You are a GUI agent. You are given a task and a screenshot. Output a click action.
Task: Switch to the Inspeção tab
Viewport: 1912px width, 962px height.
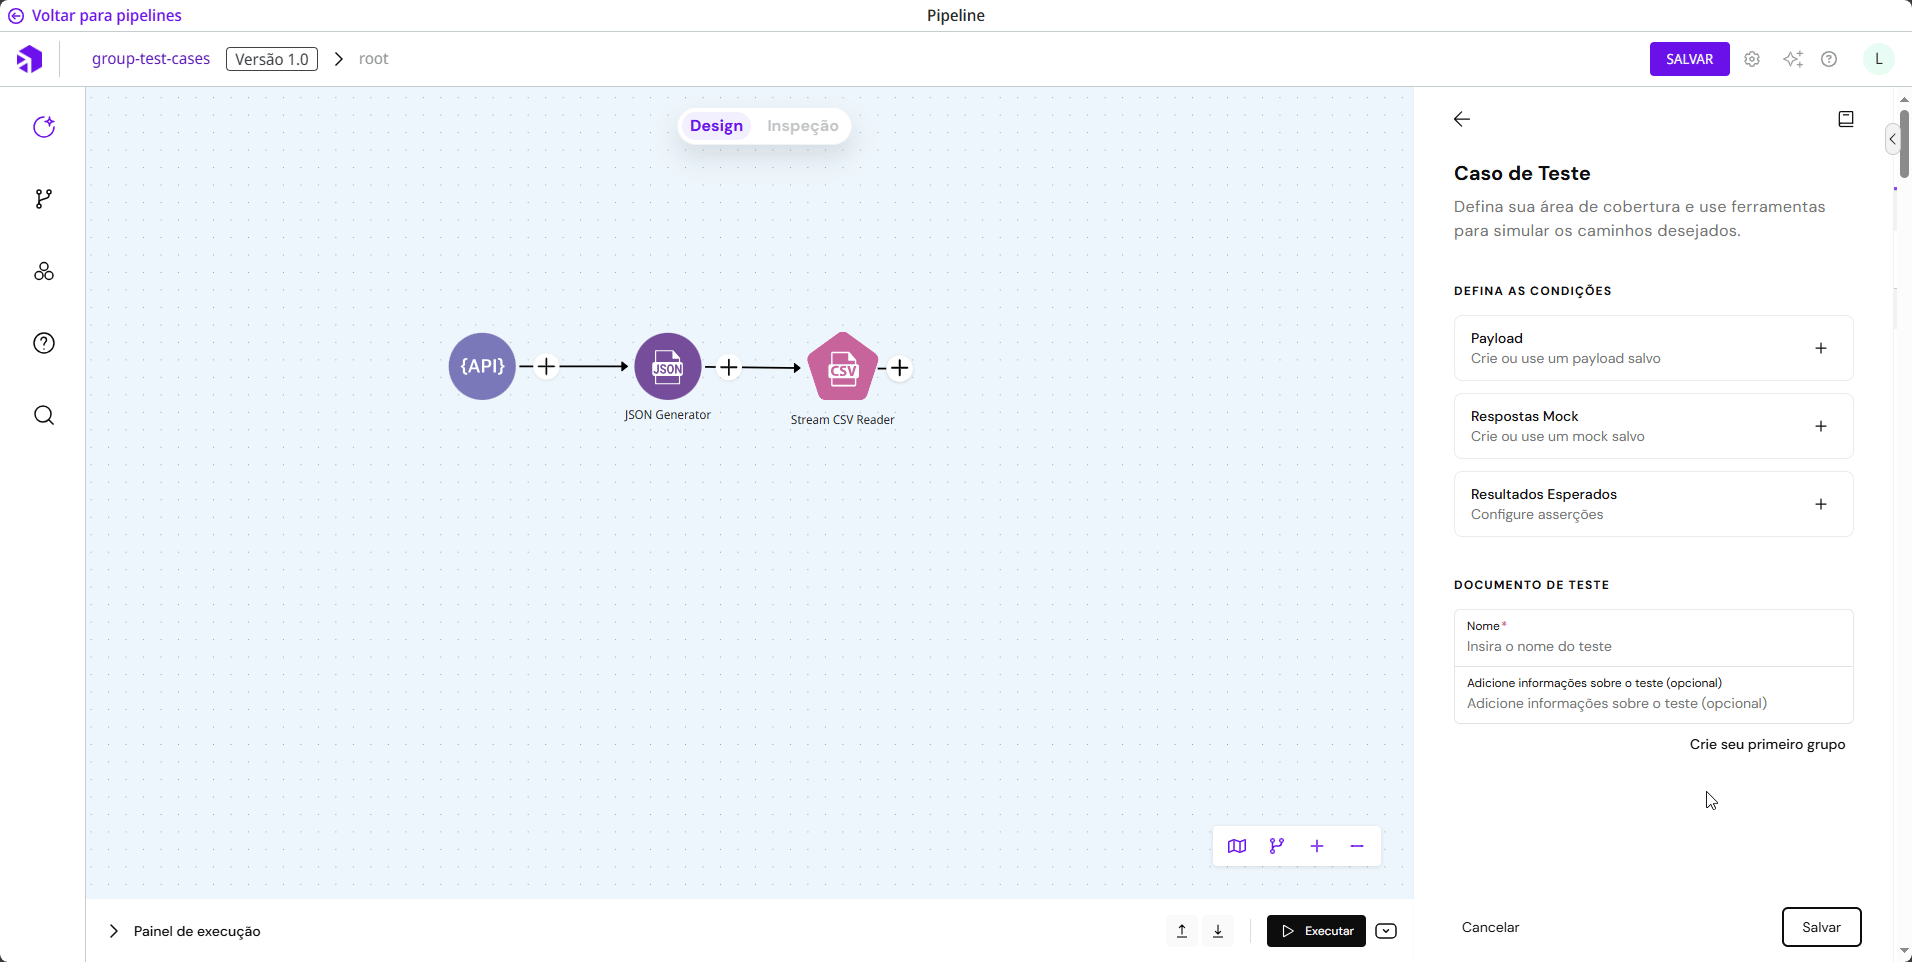pyautogui.click(x=802, y=126)
